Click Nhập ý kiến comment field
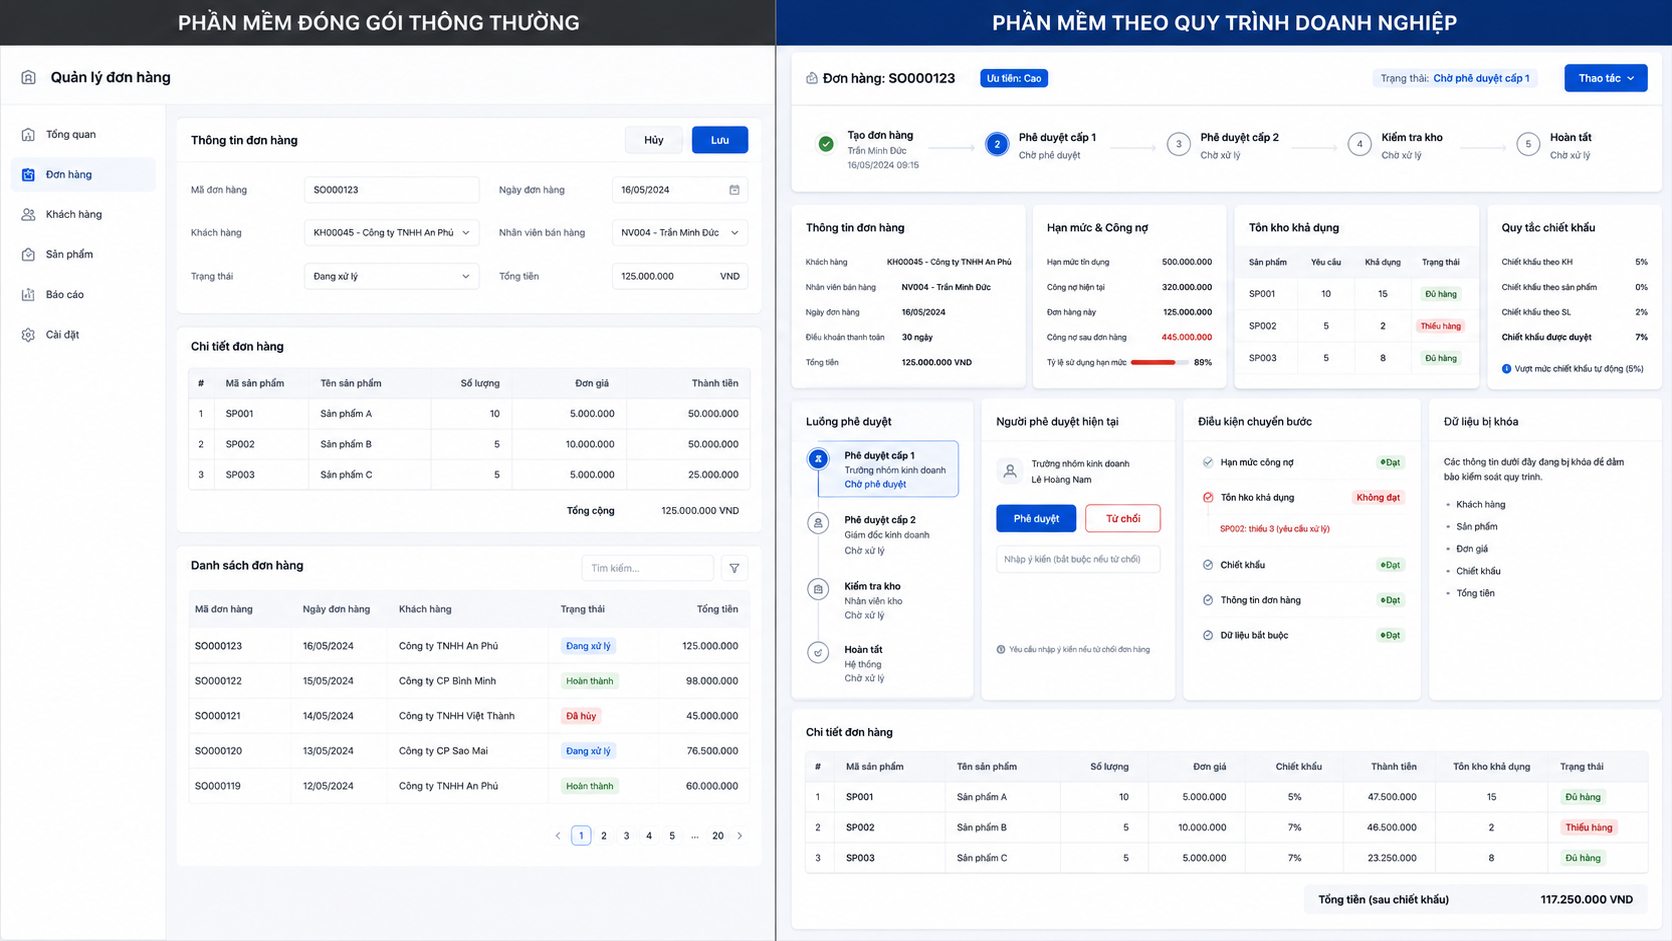 (x=1078, y=559)
